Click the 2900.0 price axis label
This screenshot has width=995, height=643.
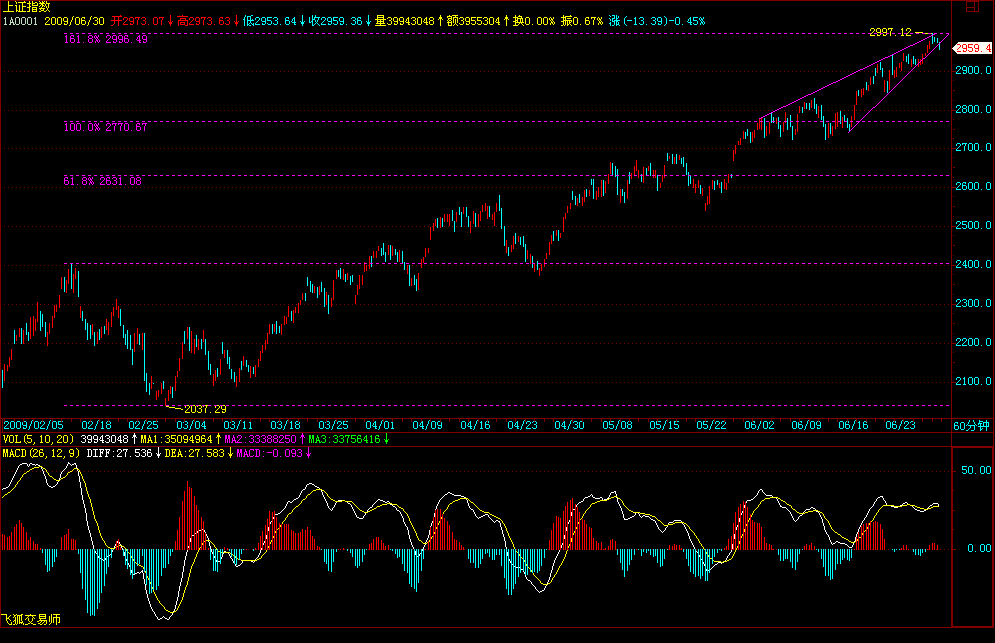(973, 70)
